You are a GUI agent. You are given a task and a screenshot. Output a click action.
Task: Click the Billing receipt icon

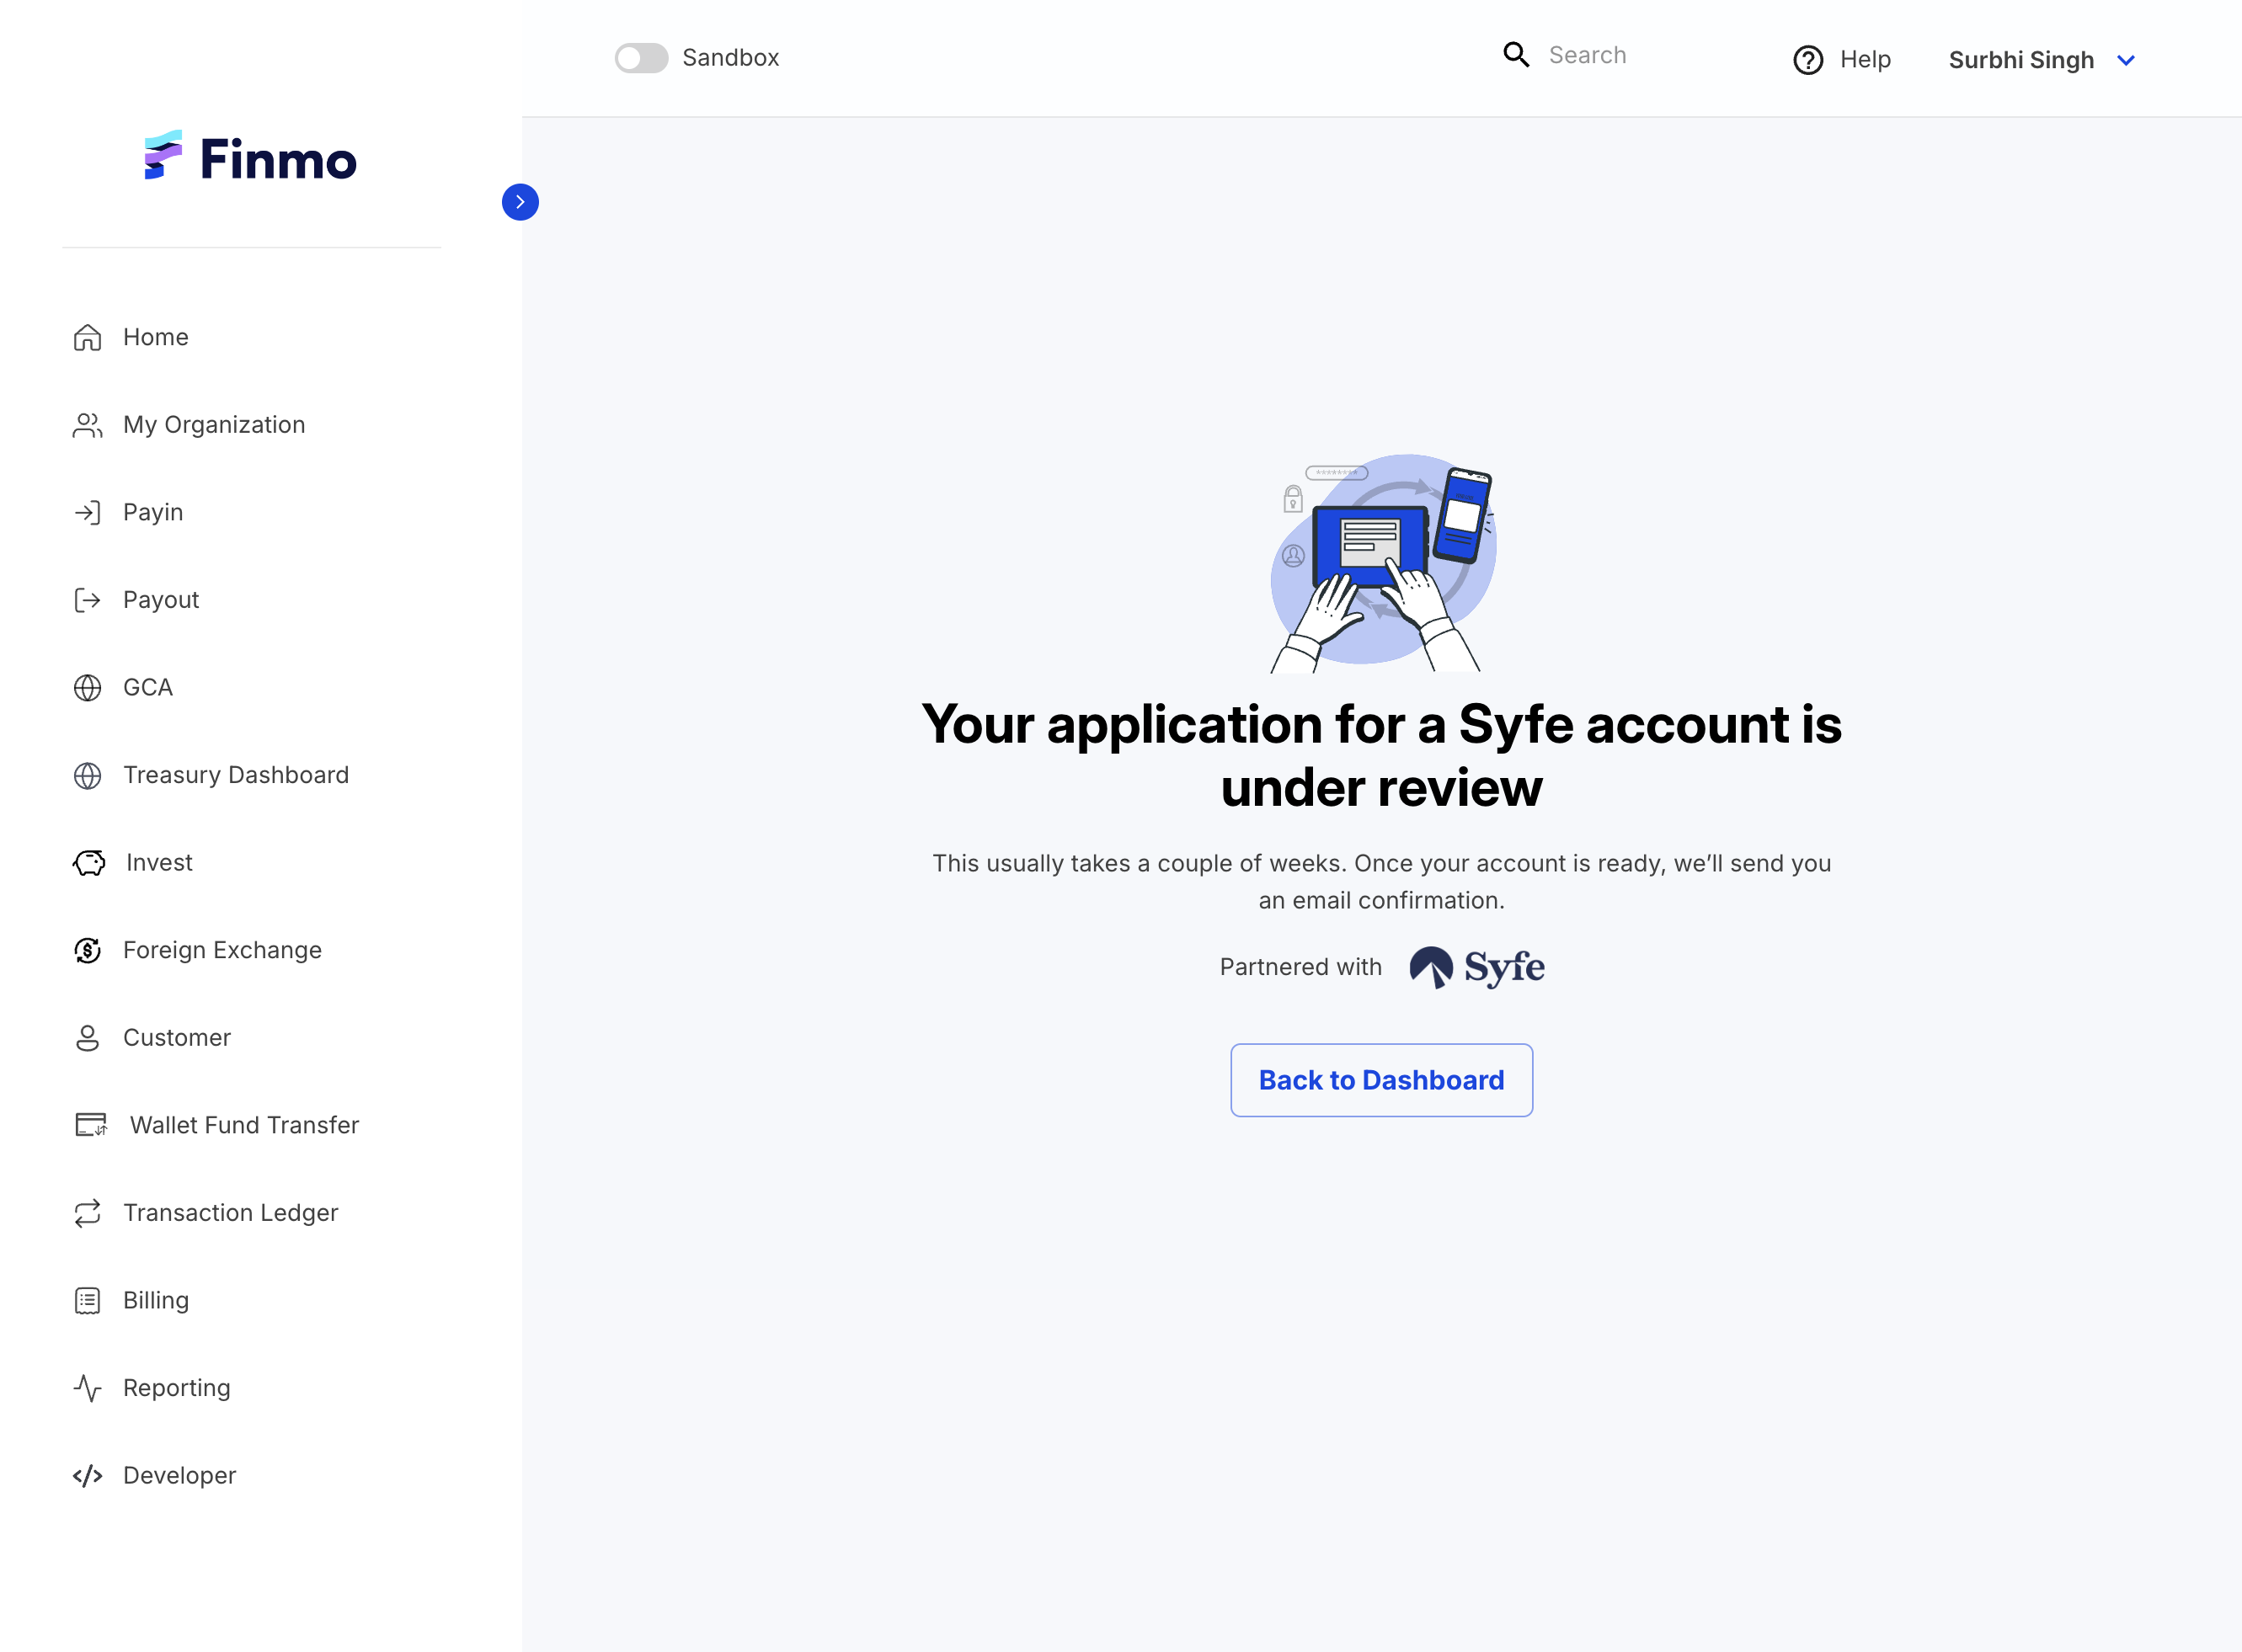(x=87, y=1301)
